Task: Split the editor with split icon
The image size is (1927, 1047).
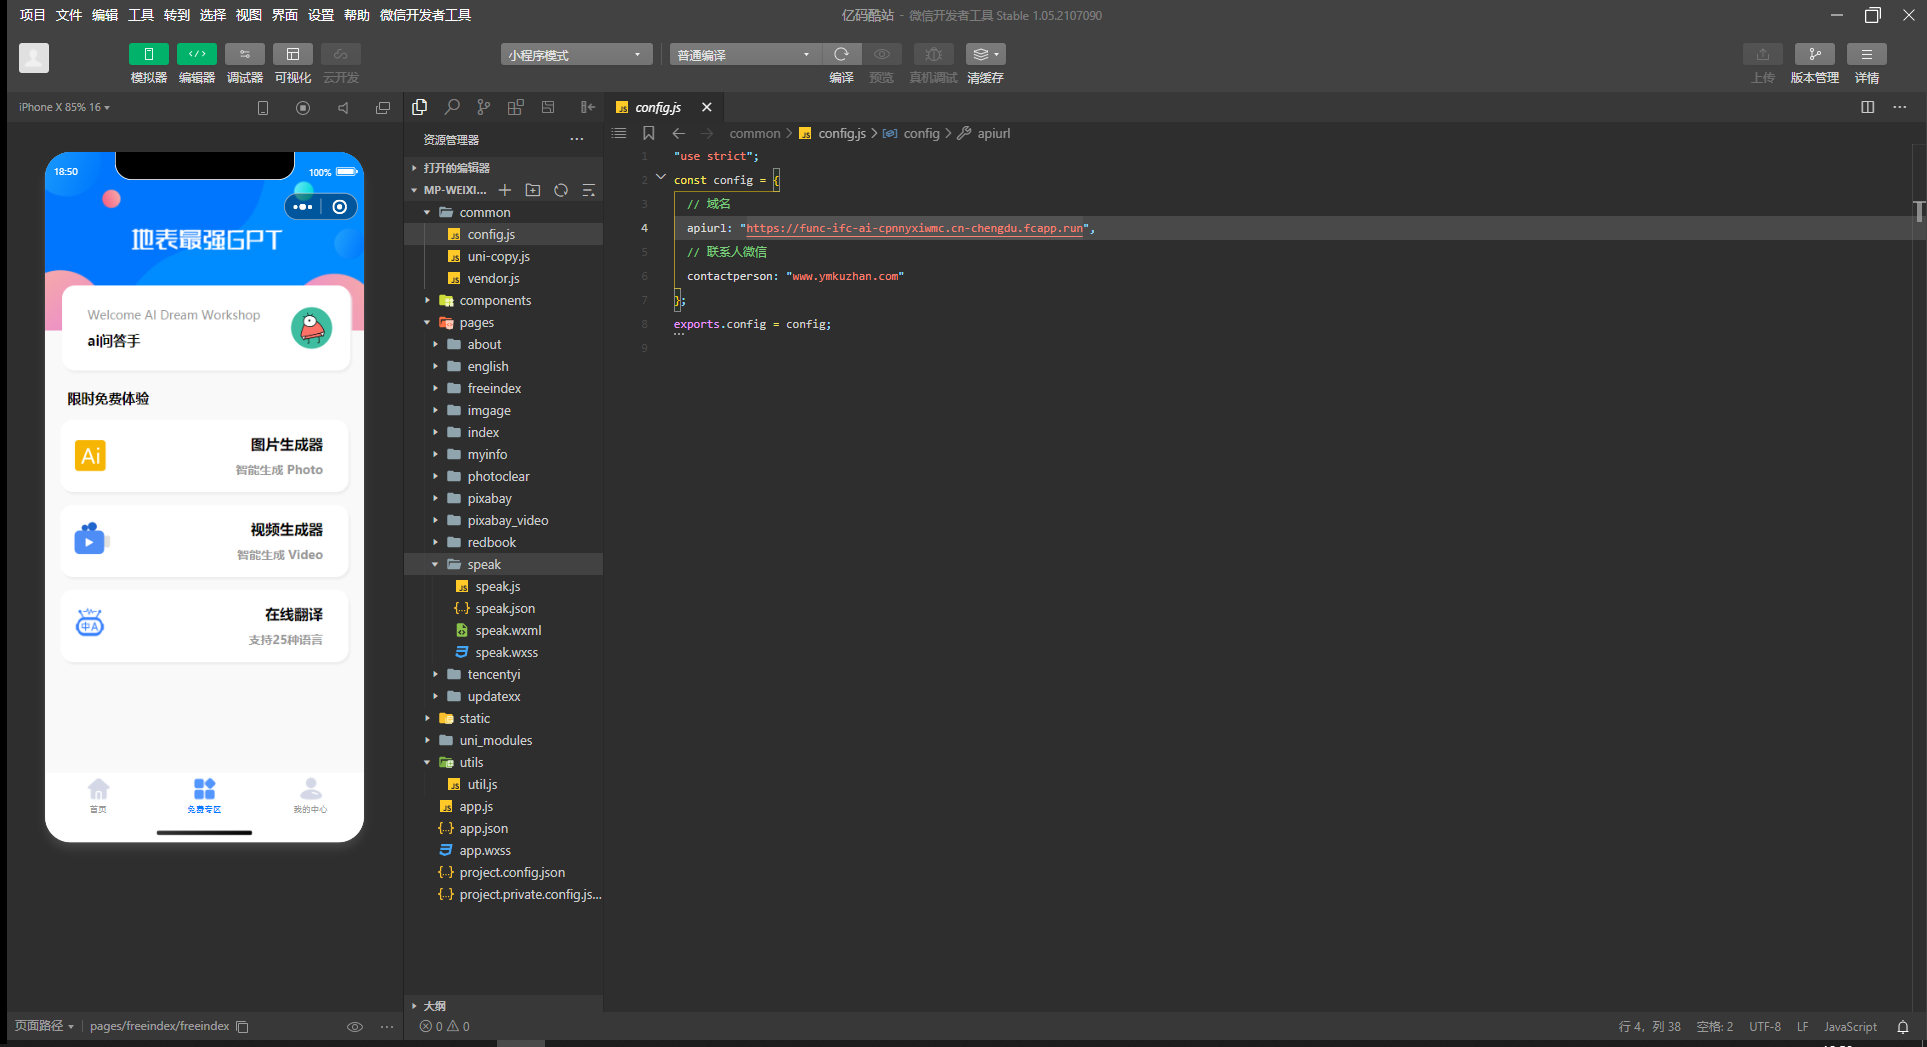Action: (x=1867, y=107)
